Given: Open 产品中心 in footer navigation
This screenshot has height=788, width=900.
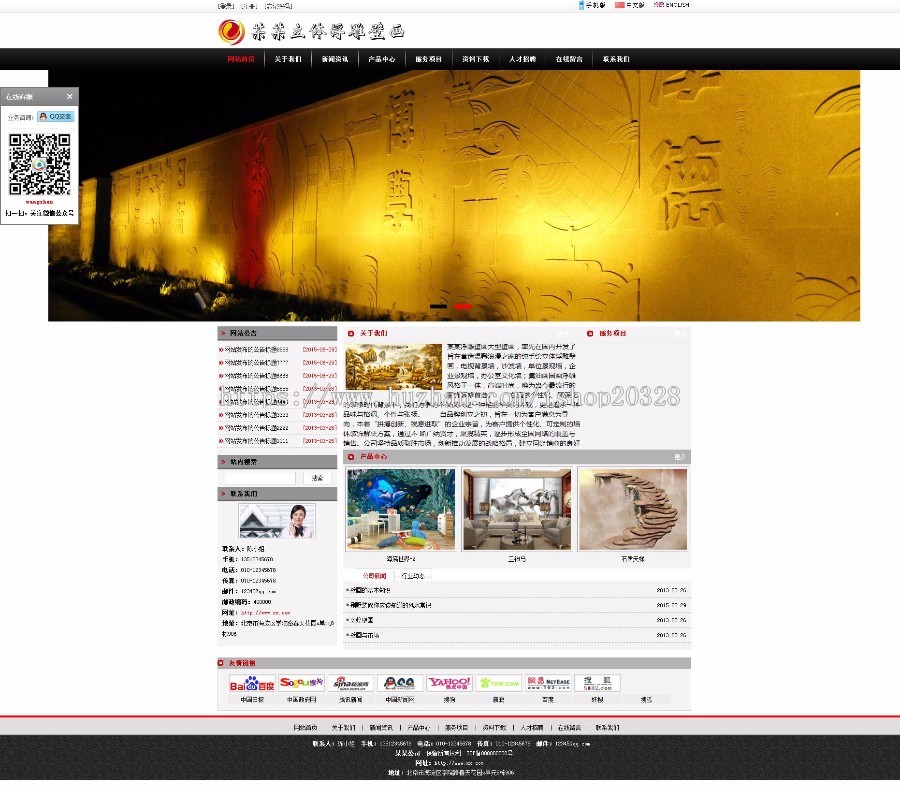Looking at the screenshot, I should [418, 728].
